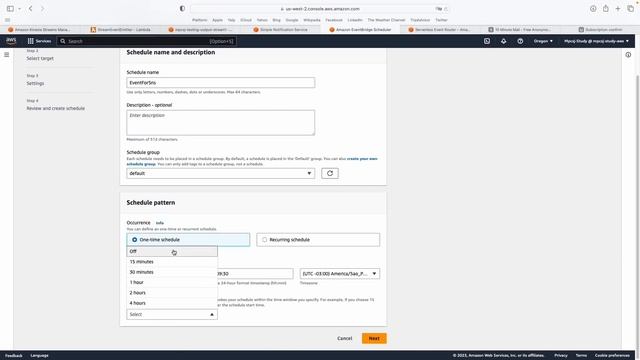Open the America/Sao_Paulo timezone dropdown

(340, 273)
